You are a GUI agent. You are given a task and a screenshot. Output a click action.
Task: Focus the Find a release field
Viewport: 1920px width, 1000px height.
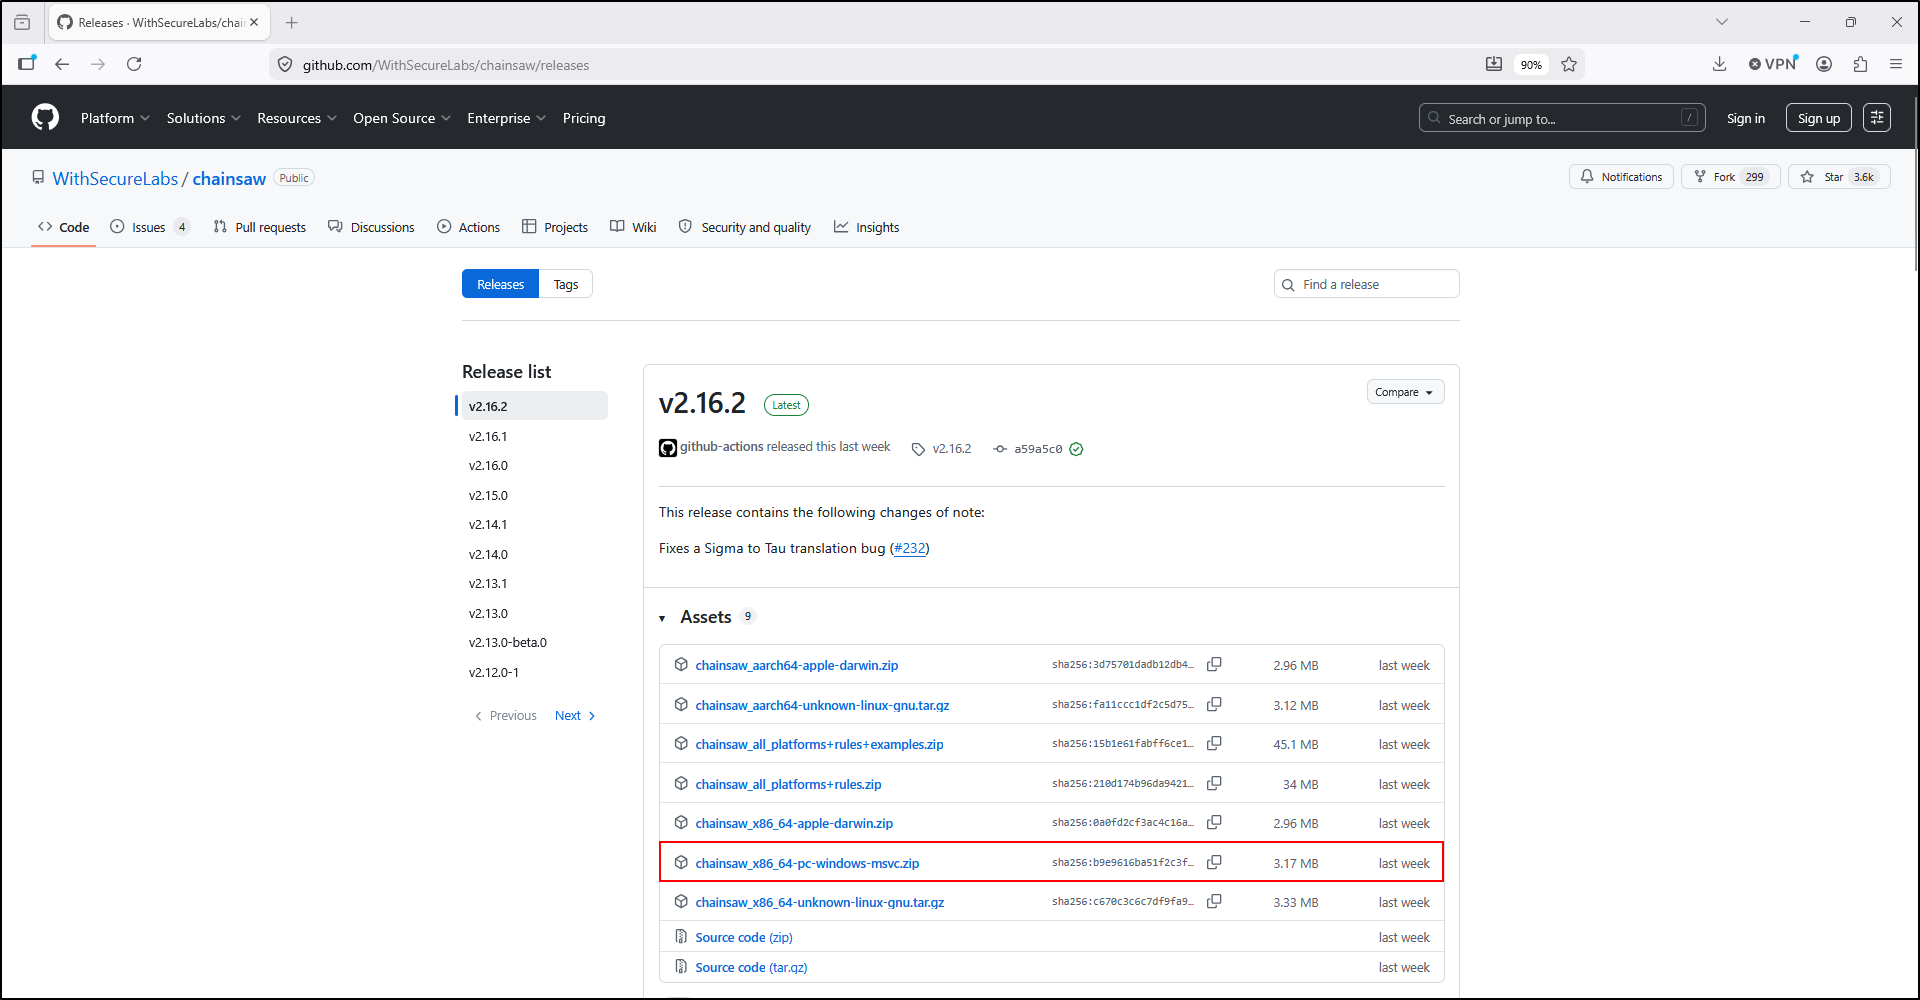[x=1367, y=284]
